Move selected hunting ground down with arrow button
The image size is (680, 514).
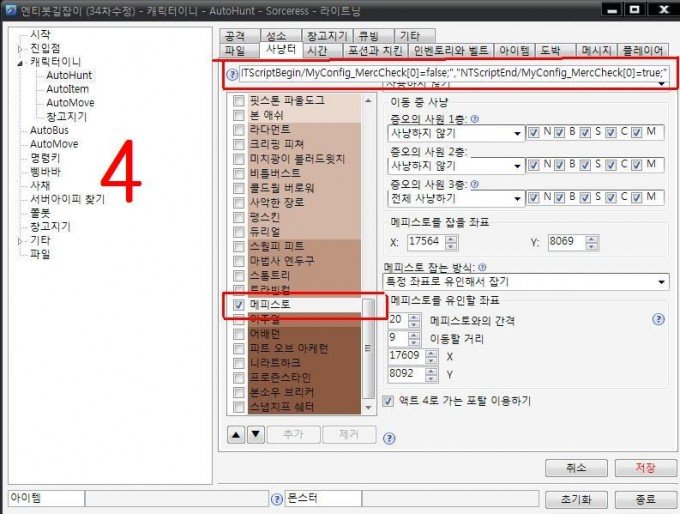256,434
